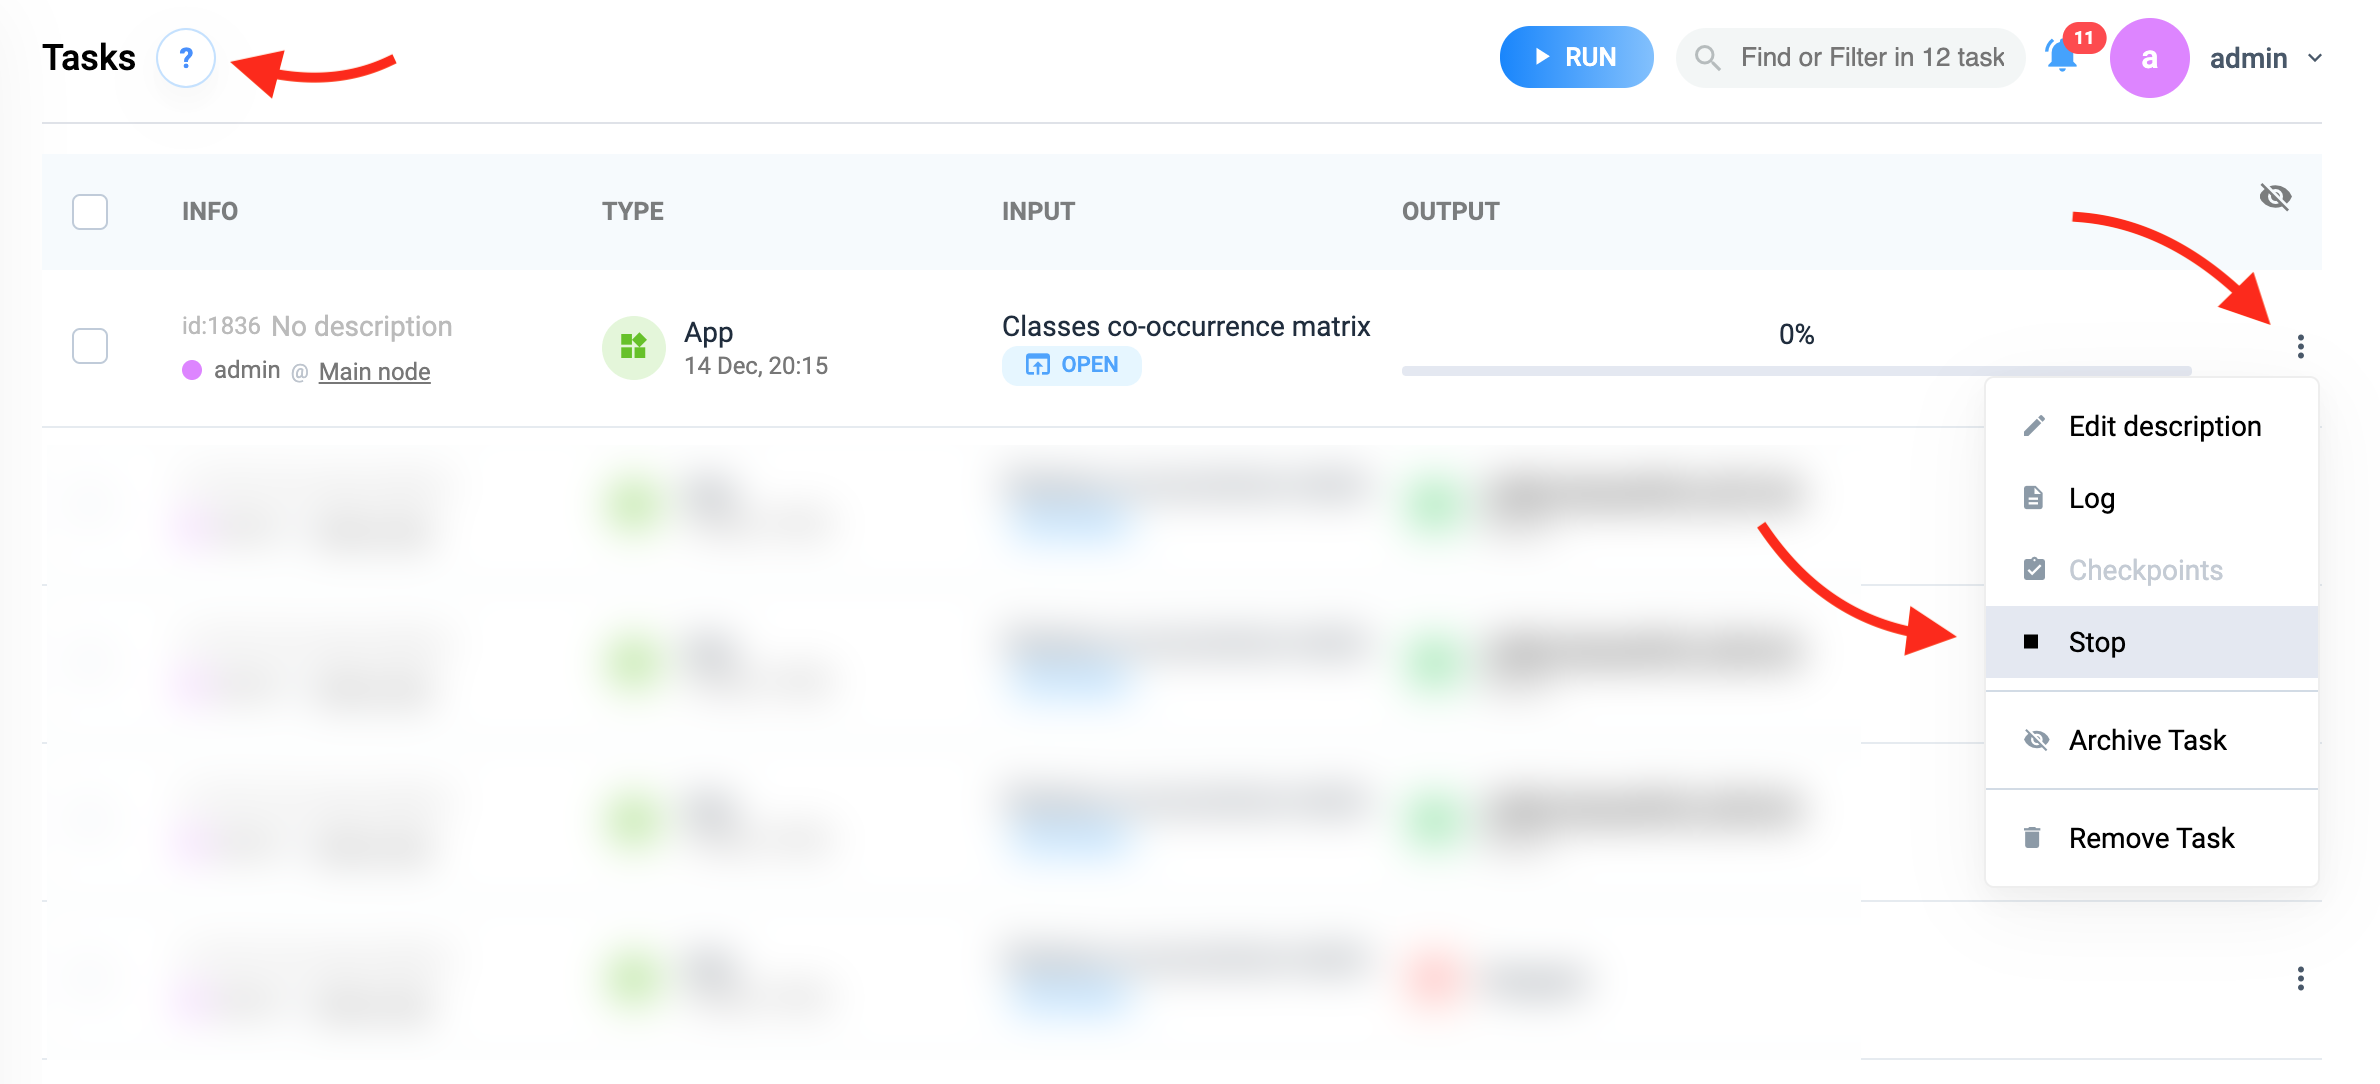Toggle archived tasks visibility eye icon
The image size is (2380, 1084).
coord(2275,196)
